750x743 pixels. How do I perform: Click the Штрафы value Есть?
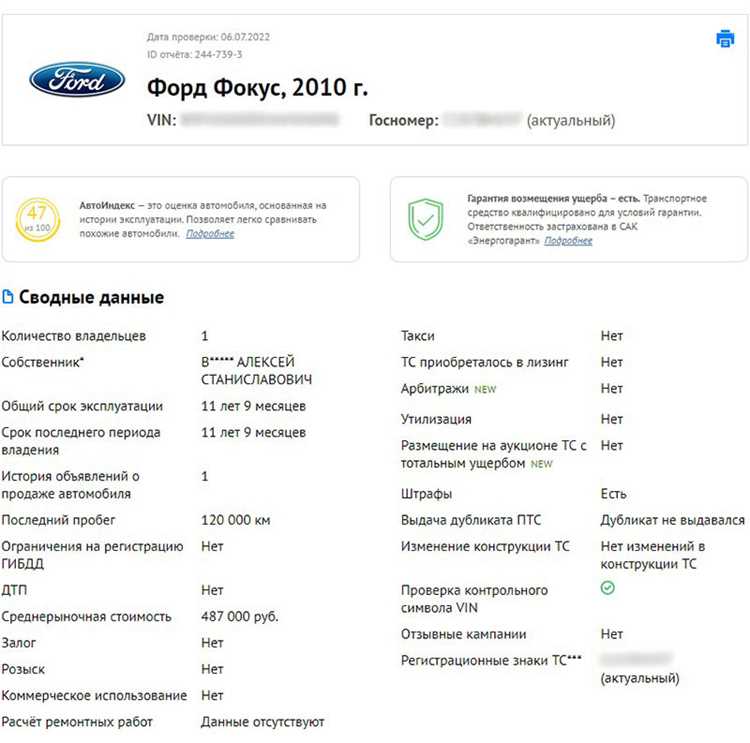point(614,494)
